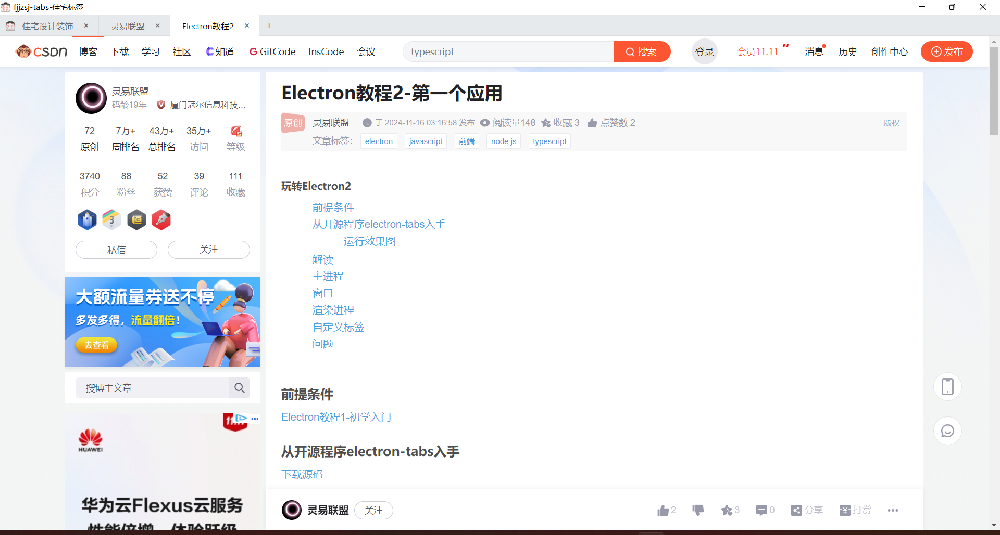
Task: Switch to the 住宅设计装饰 tab
Action: click(48, 26)
